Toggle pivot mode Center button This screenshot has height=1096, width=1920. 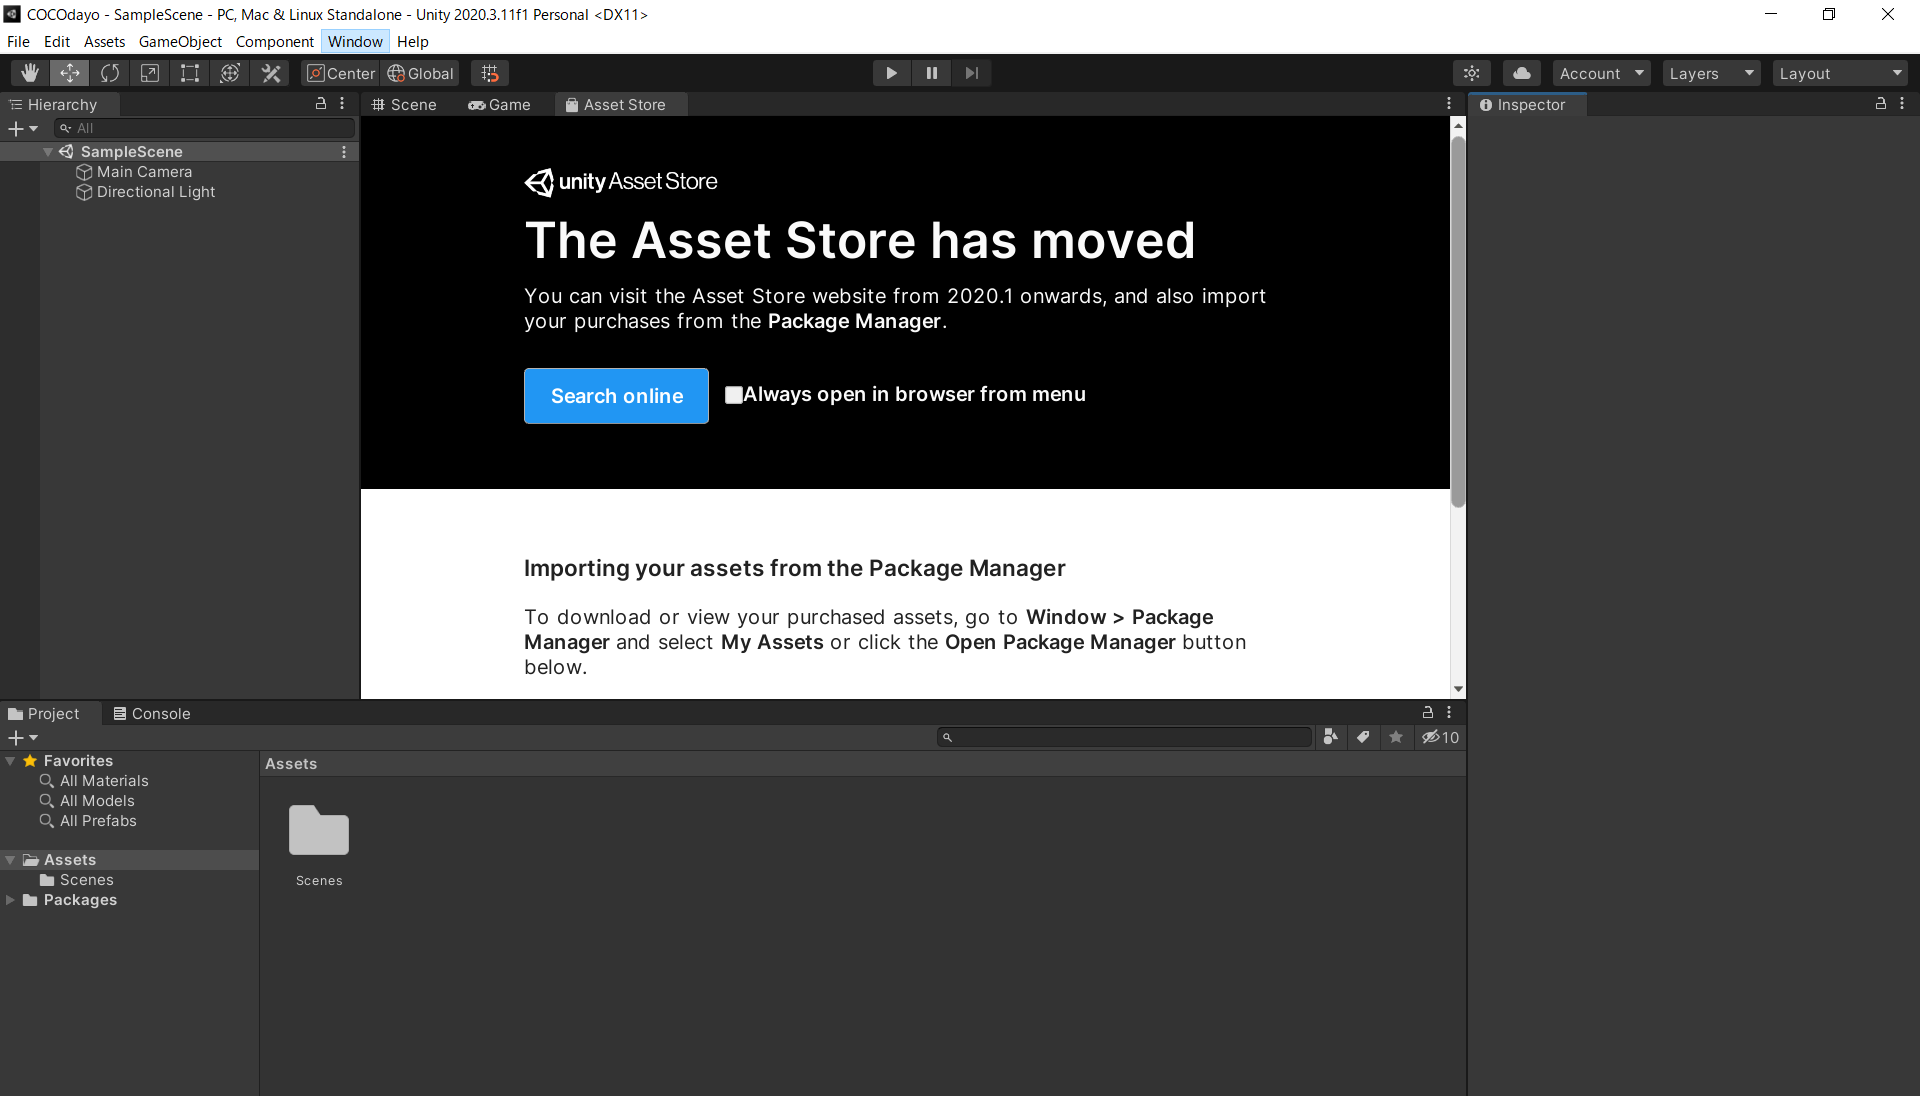coord(341,73)
